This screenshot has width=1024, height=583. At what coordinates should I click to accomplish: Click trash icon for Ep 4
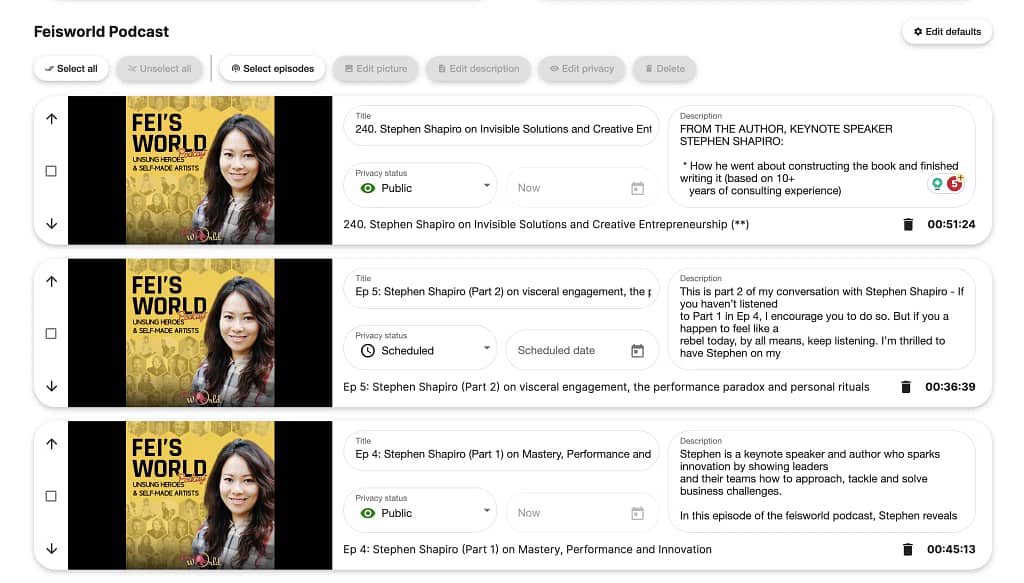click(908, 549)
